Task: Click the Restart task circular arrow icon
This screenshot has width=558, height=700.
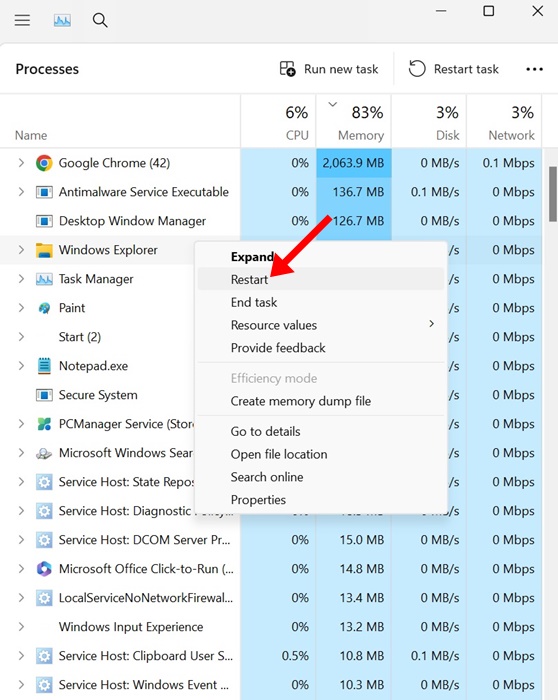Action: (417, 69)
